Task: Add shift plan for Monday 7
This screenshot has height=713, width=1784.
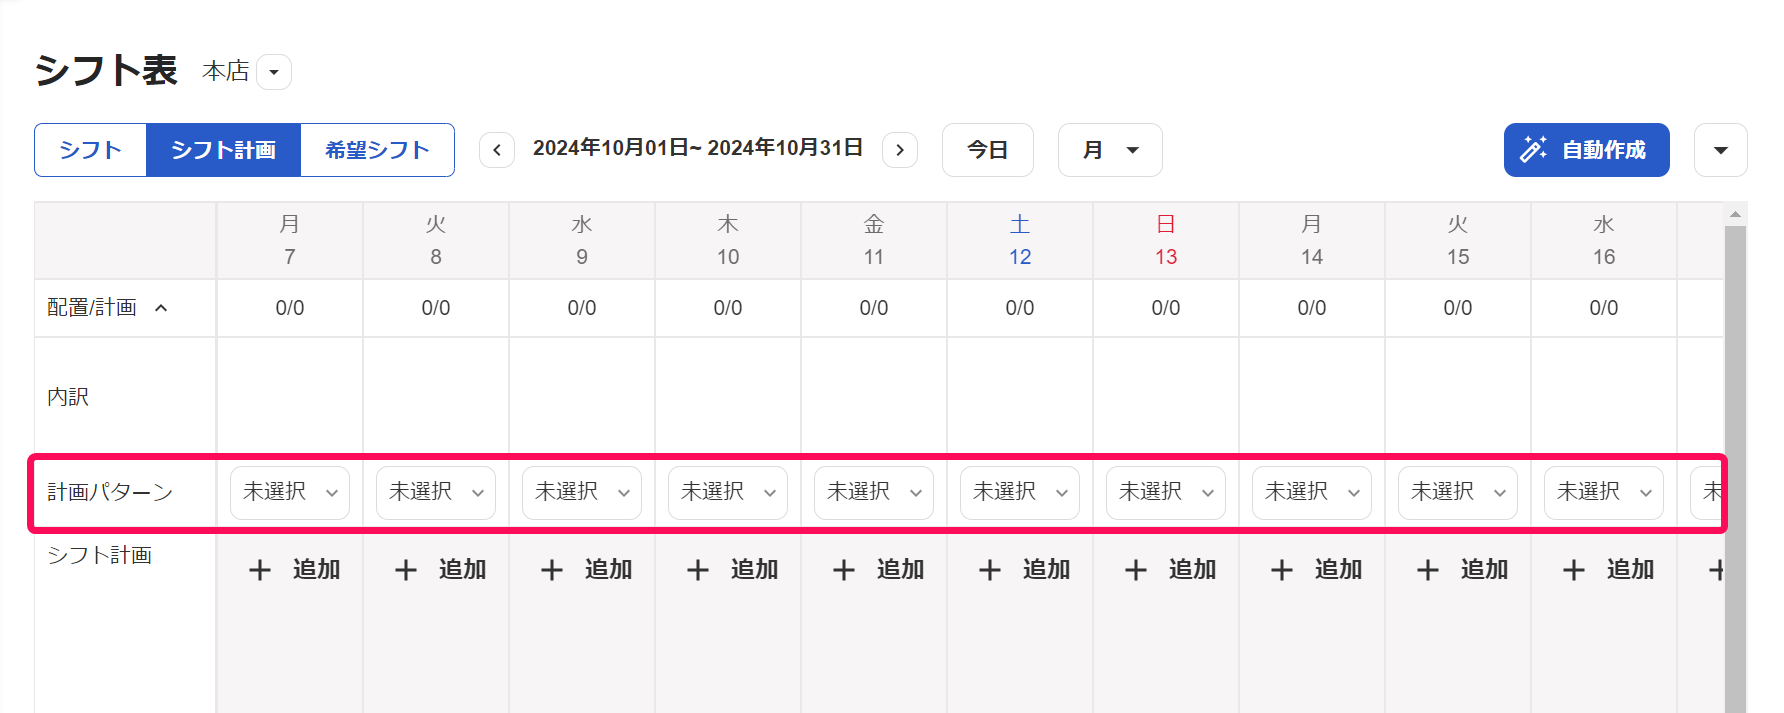Action: coord(294,569)
